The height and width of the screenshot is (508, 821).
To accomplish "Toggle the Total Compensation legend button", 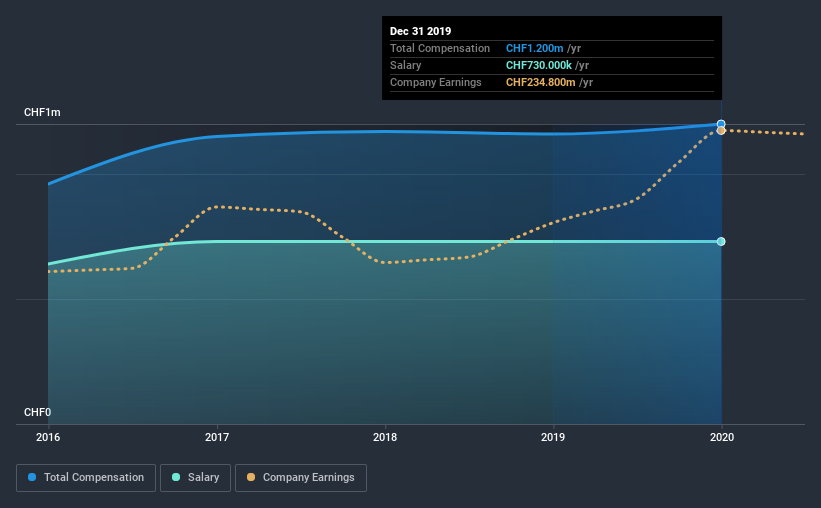I will [x=86, y=478].
